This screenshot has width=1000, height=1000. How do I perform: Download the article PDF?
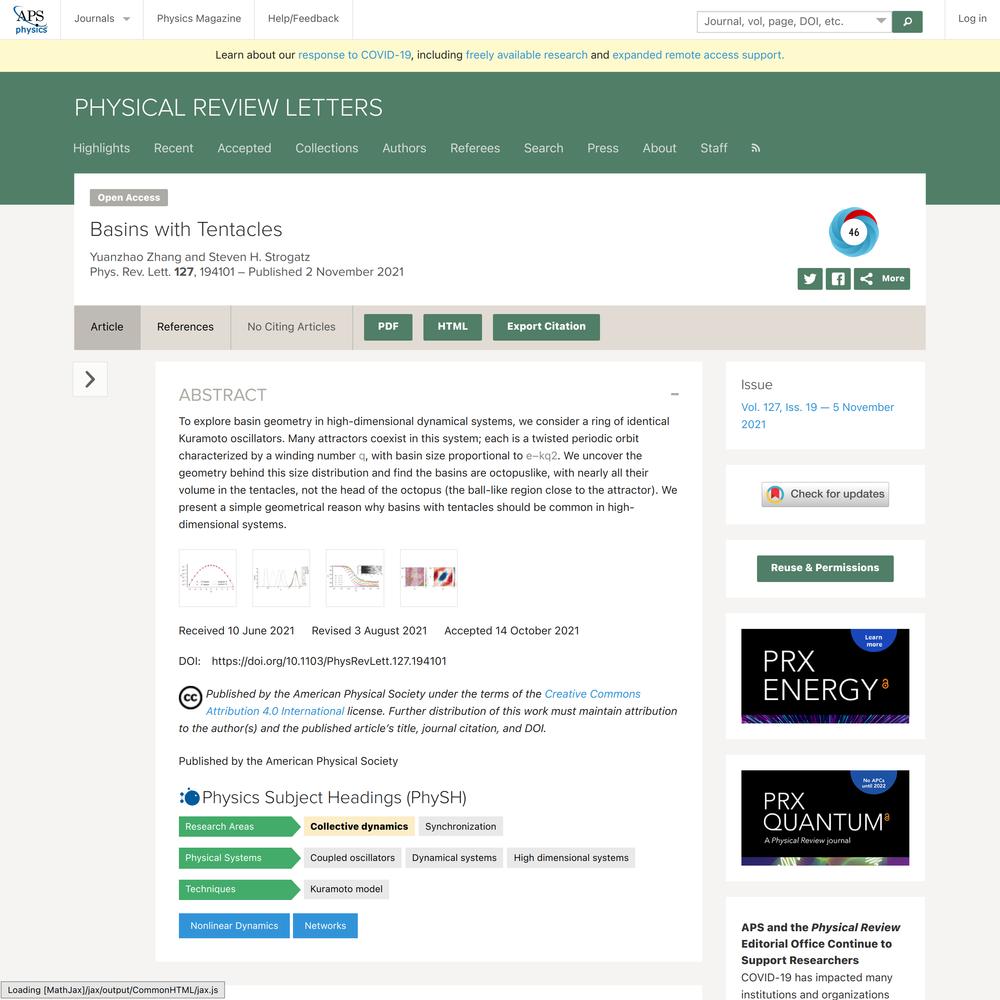tap(388, 327)
